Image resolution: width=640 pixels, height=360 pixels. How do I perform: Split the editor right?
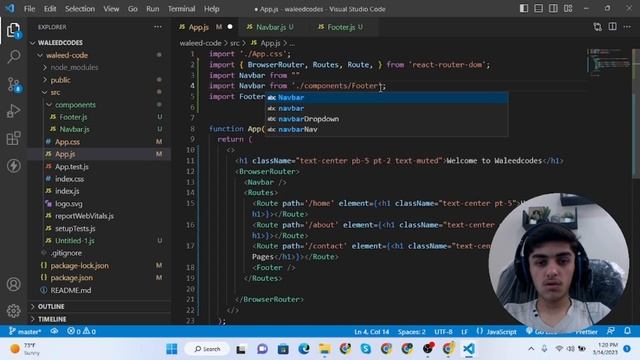coord(612,27)
